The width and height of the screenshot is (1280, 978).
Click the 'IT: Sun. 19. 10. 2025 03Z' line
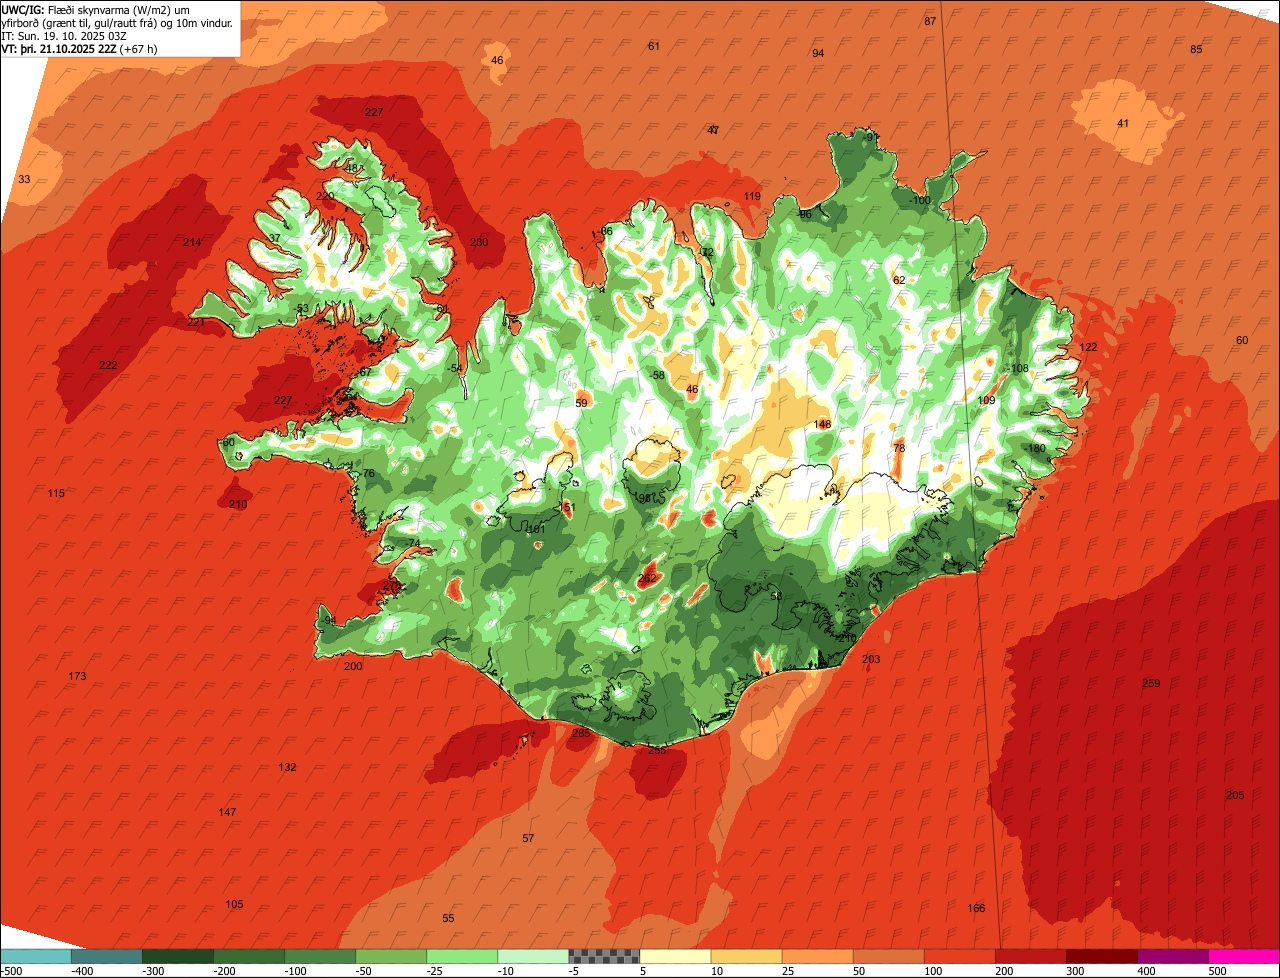(64, 36)
